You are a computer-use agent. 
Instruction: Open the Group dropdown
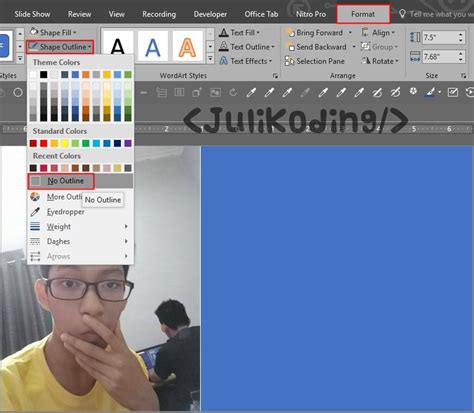tap(380, 47)
